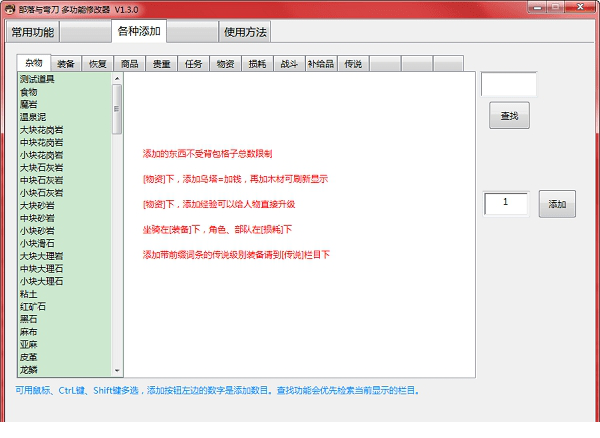The image size is (600, 438).
Task: Select 中块花岗岩 in the item list
Action: click(65, 142)
